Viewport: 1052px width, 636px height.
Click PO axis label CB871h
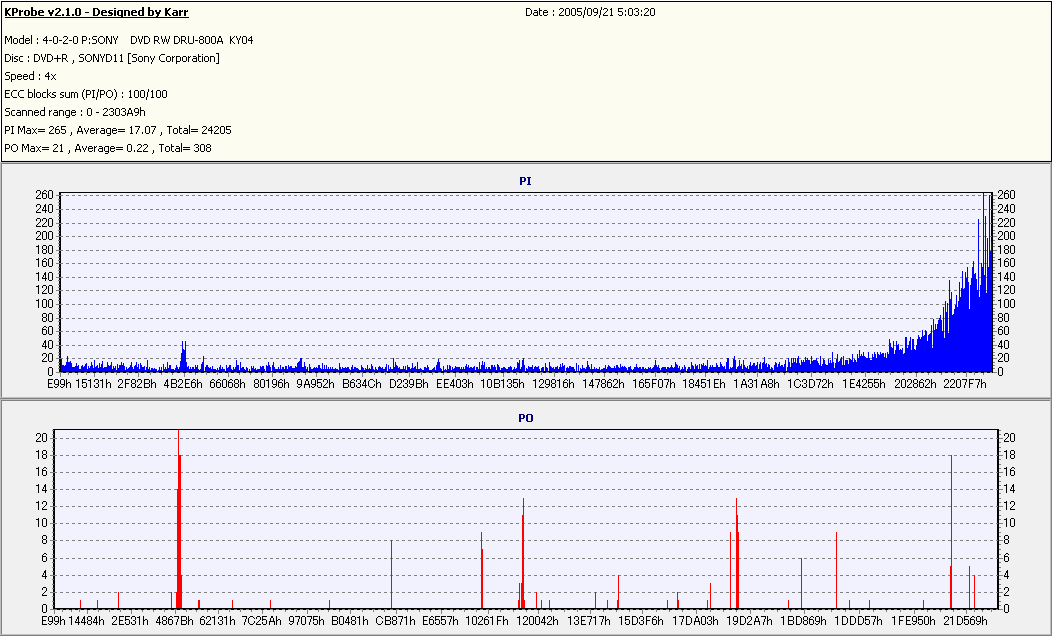[395, 621]
